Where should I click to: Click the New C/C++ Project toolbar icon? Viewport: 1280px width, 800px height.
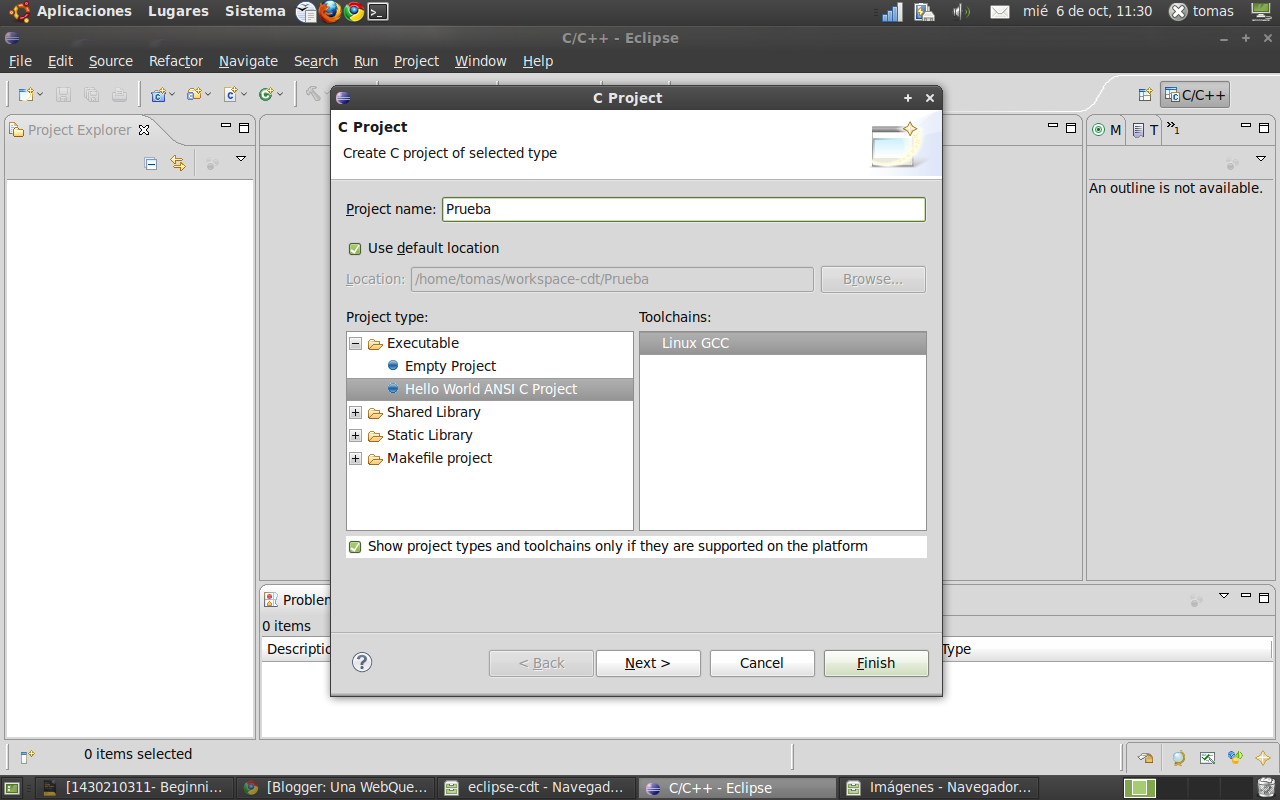point(158,95)
